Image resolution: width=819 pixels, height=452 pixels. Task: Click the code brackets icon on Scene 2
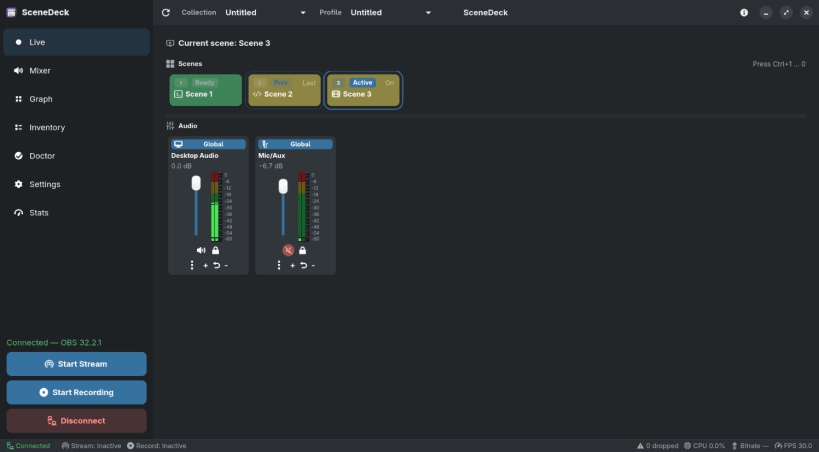pos(257,94)
